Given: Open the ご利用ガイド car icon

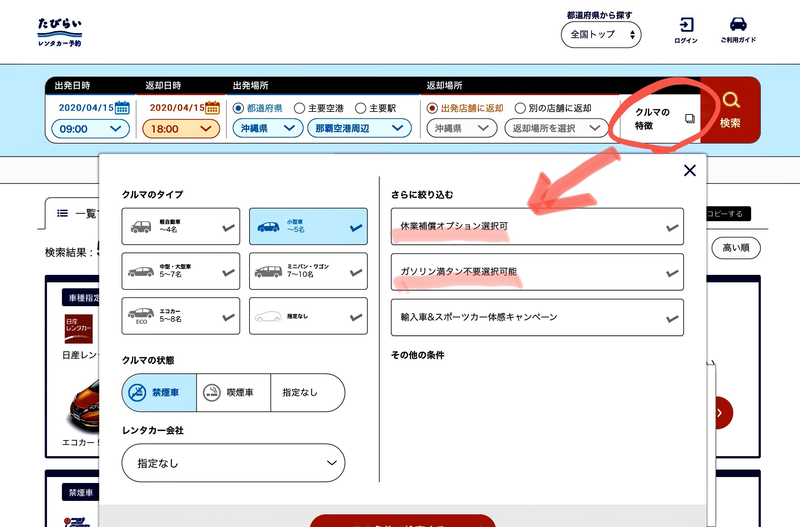Looking at the screenshot, I should point(738,30).
